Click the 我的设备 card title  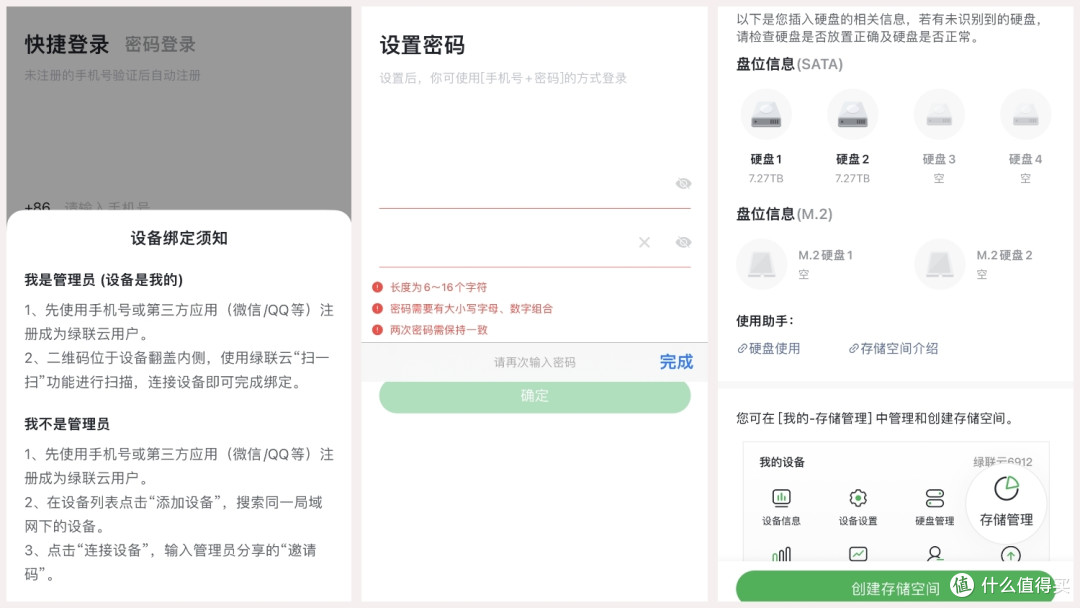[782, 462]
